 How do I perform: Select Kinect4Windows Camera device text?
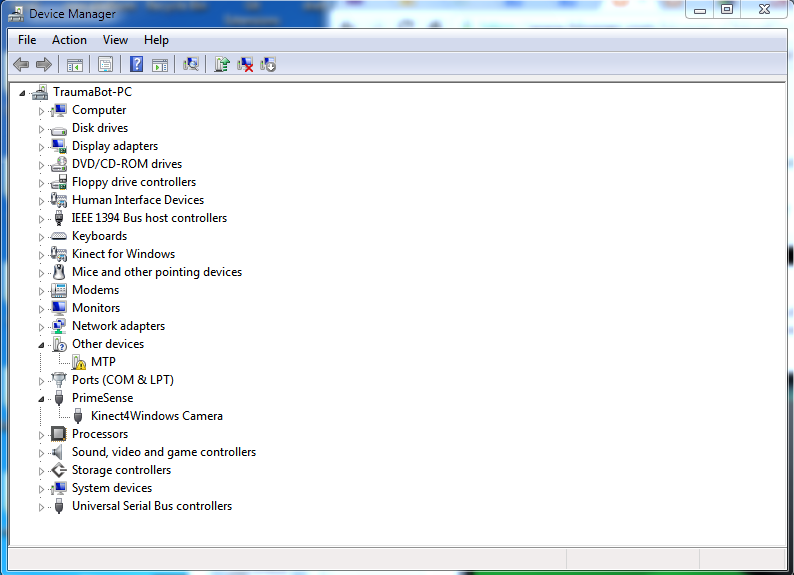pos(157,416)
